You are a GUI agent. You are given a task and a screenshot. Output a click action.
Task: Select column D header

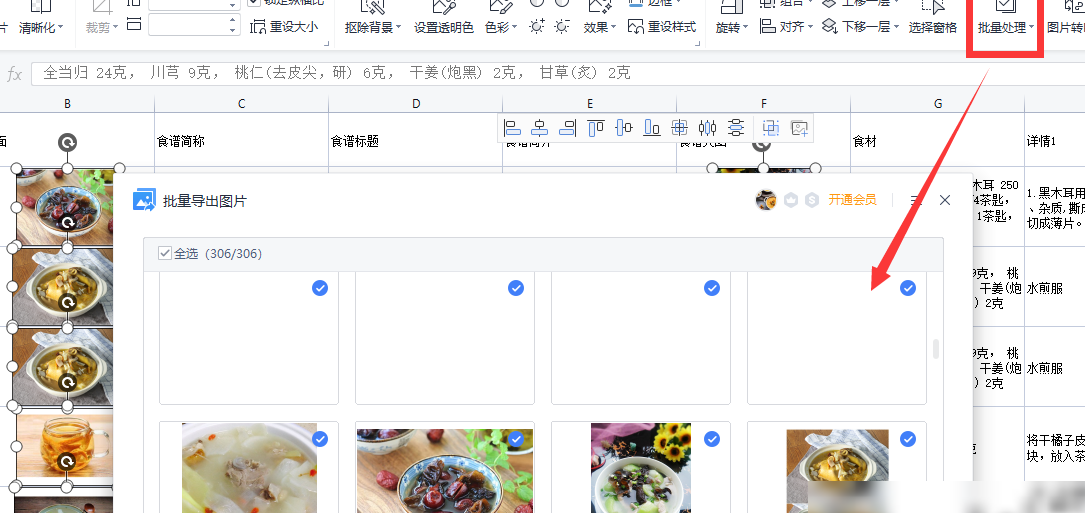[x=416, y=104]
